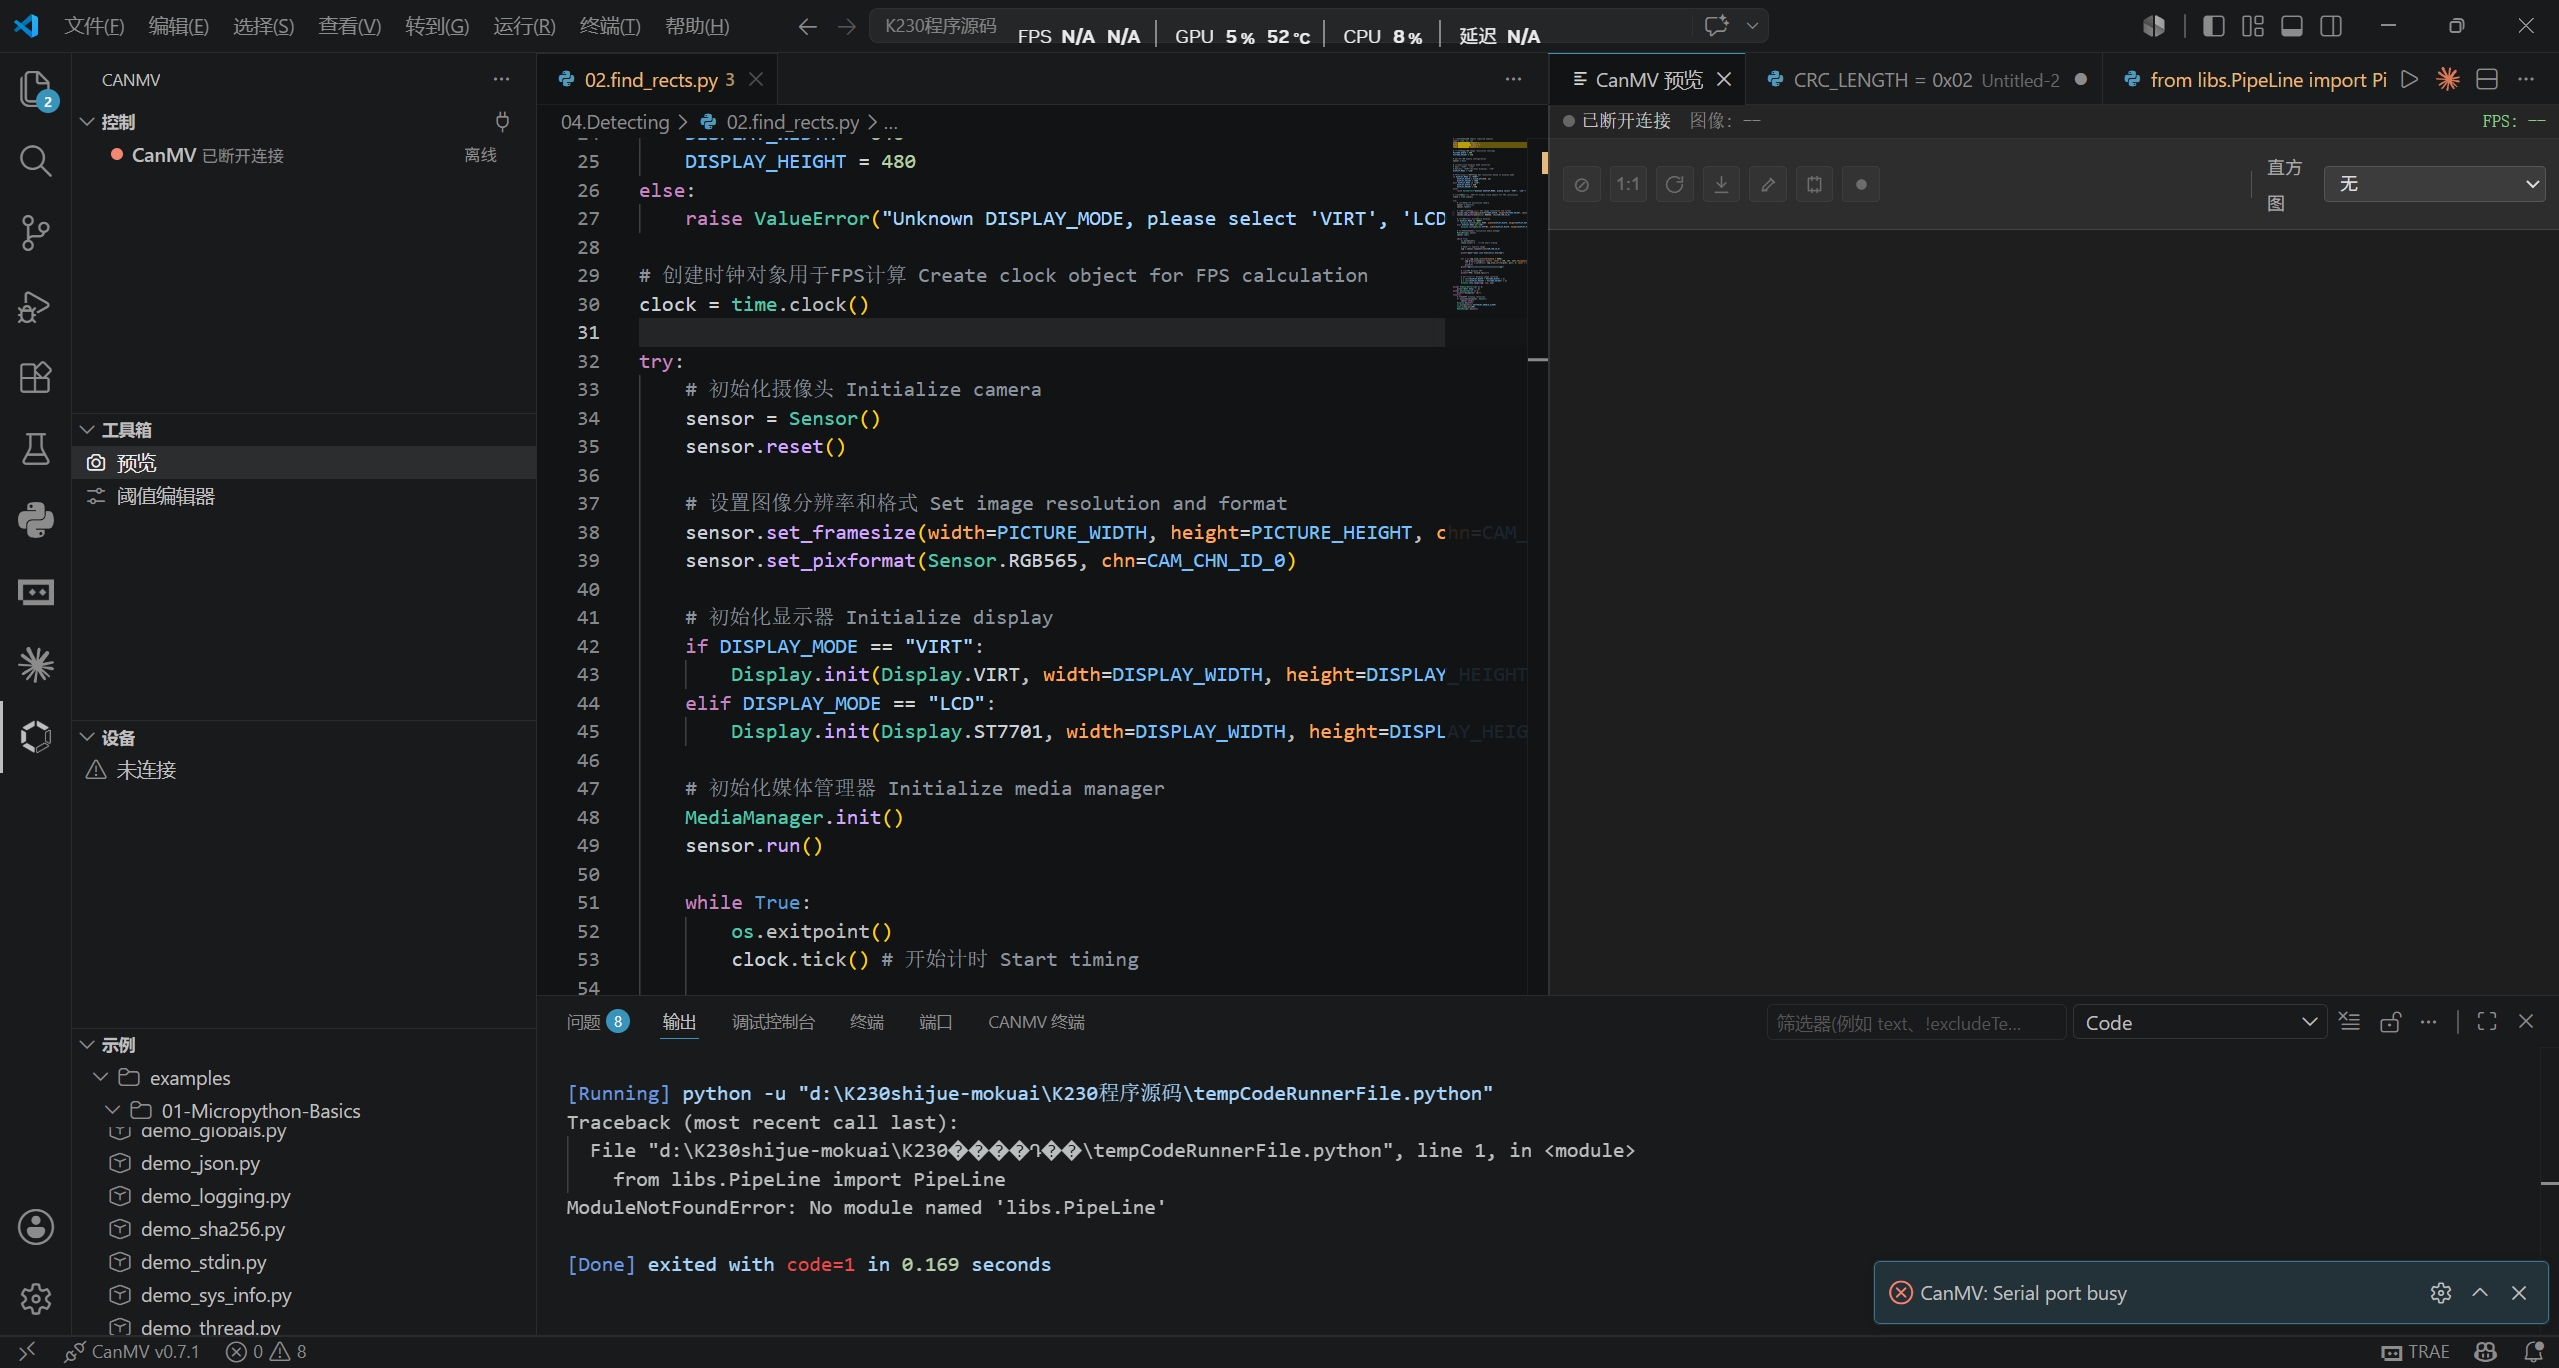Click the output filter input field

[1916, 1023]
